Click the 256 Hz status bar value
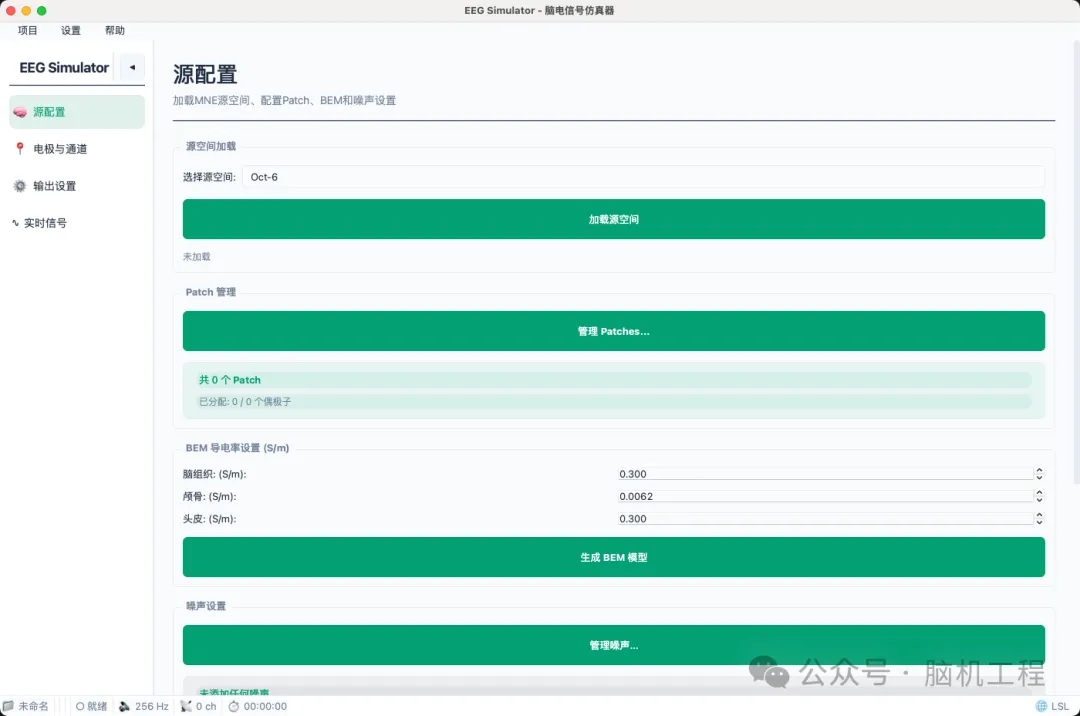This screenshot has height=716, width=1080. click(152, 706)
